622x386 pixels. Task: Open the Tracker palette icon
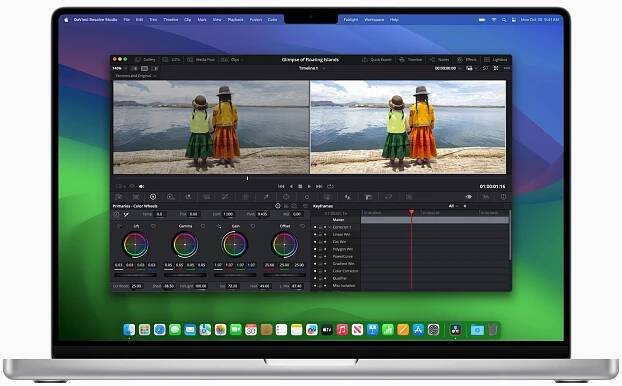(x=307, y=197)
